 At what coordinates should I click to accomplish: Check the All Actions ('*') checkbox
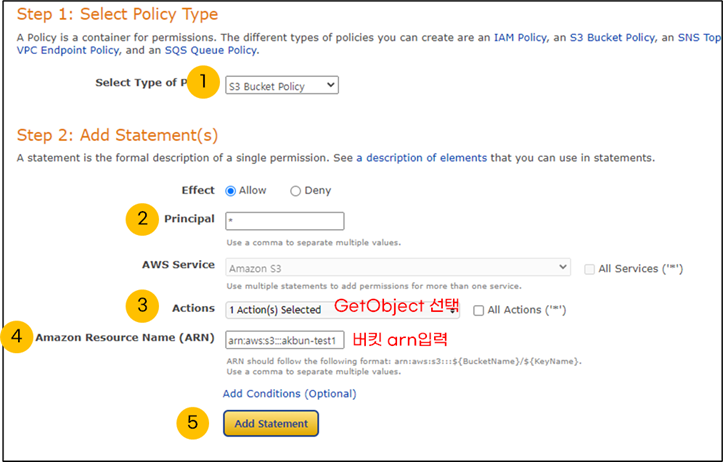479,310
